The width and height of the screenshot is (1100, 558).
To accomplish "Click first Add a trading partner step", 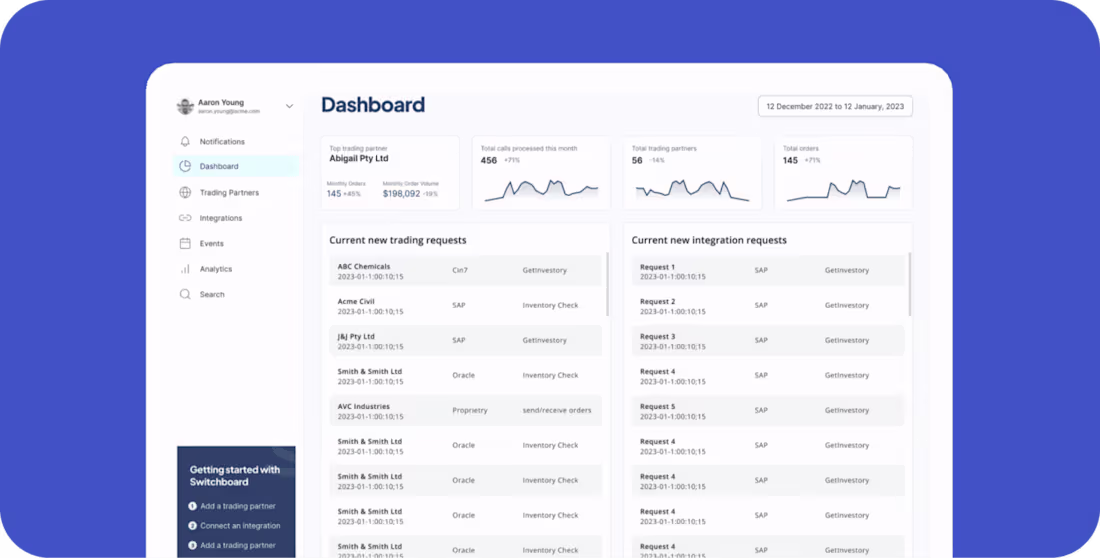I will point(232,506).
